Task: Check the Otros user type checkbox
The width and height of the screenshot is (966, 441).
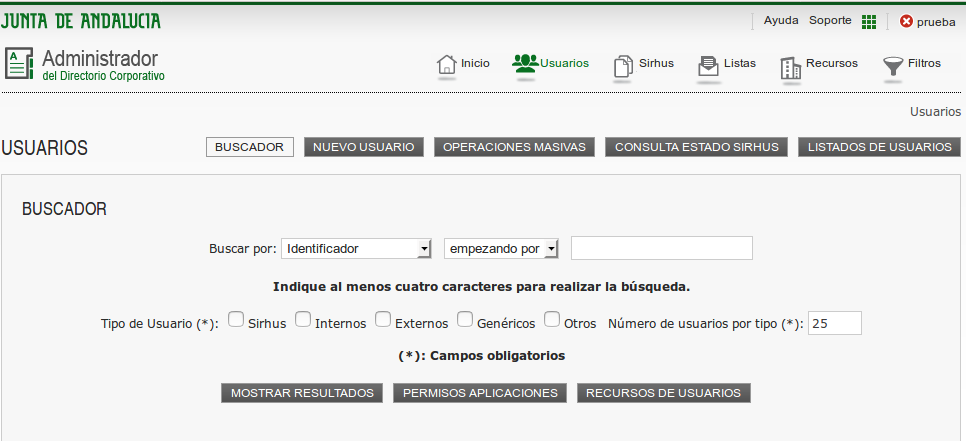Action: [552, 319]
